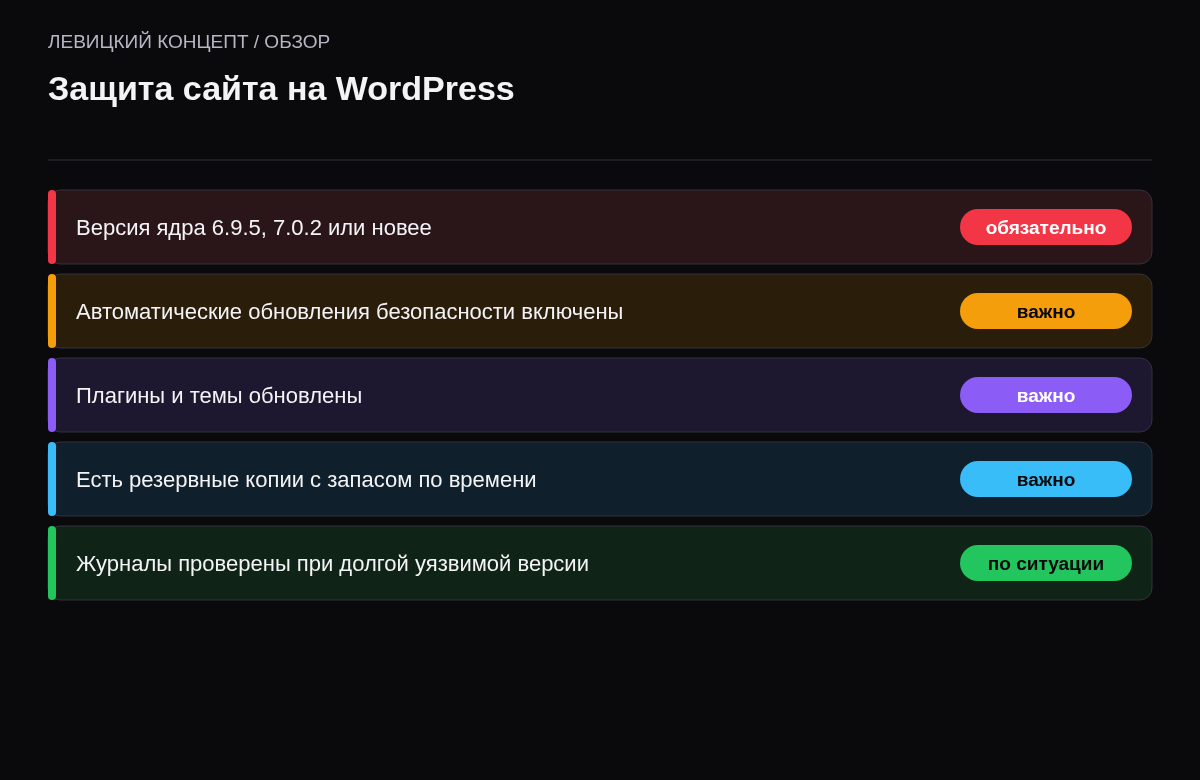Screen dimensions: 1200x780
Task: Select the row "Журналы проверены при долгой уязвимой версии"
Action: tap(600, 563)
